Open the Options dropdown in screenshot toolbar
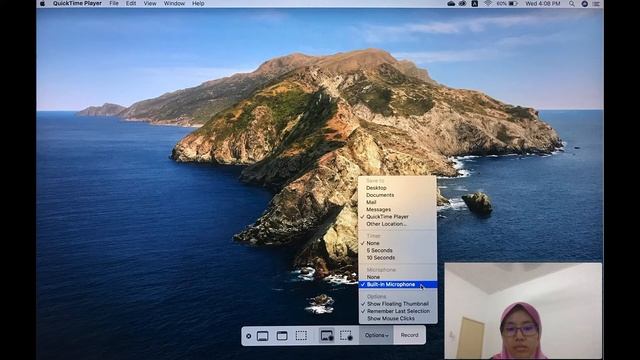The height and width of the screenshot is (360, 640). (376, 335)
